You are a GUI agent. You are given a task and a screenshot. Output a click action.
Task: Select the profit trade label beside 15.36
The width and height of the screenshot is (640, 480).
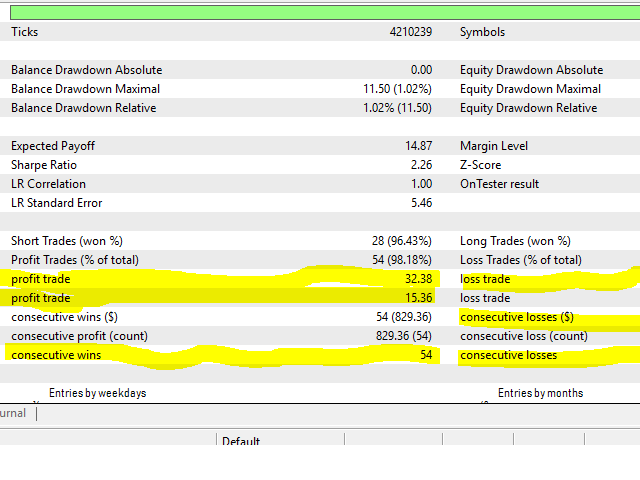pyautogui.click(x=41, y=298)
